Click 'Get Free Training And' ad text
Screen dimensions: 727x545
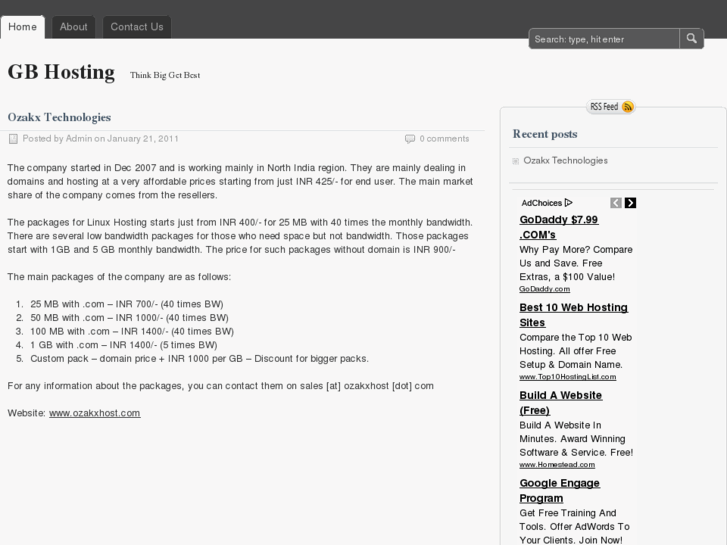568,513
